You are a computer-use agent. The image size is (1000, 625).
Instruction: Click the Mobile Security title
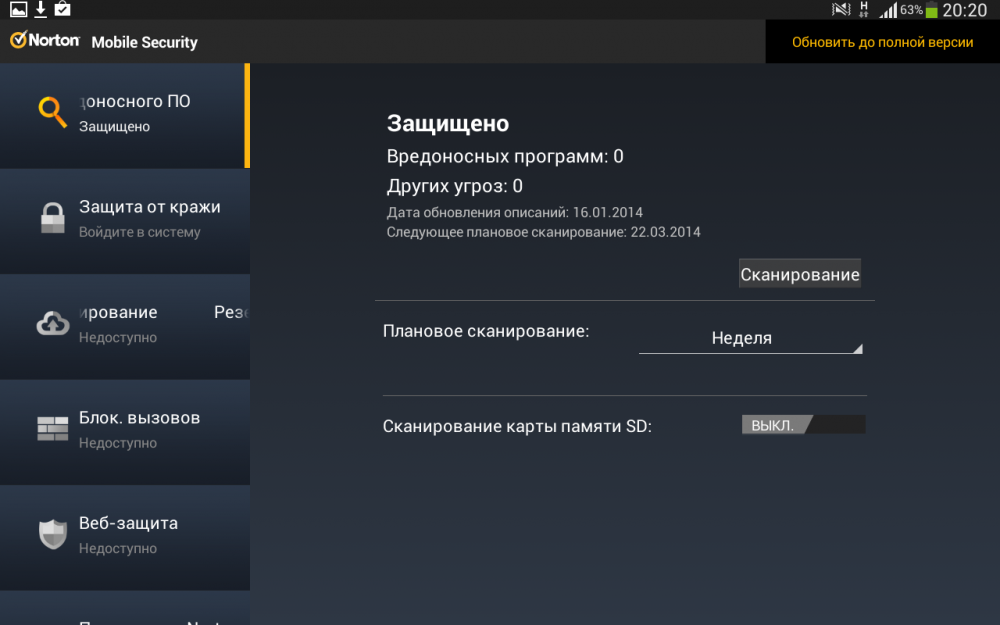[144, 42]
